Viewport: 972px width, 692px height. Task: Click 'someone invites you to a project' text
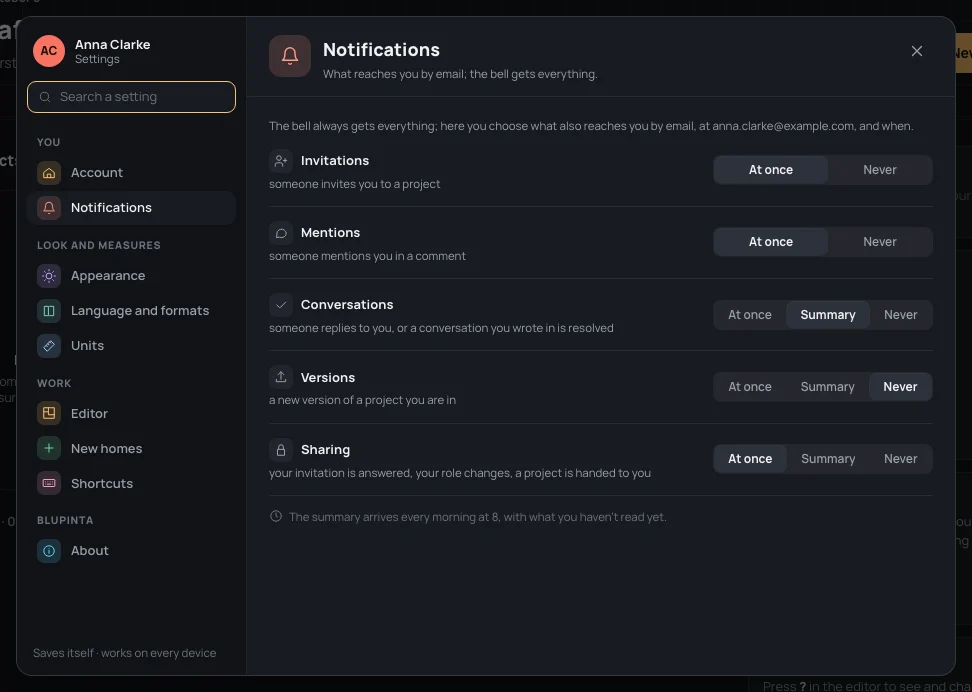click(355, 184)
